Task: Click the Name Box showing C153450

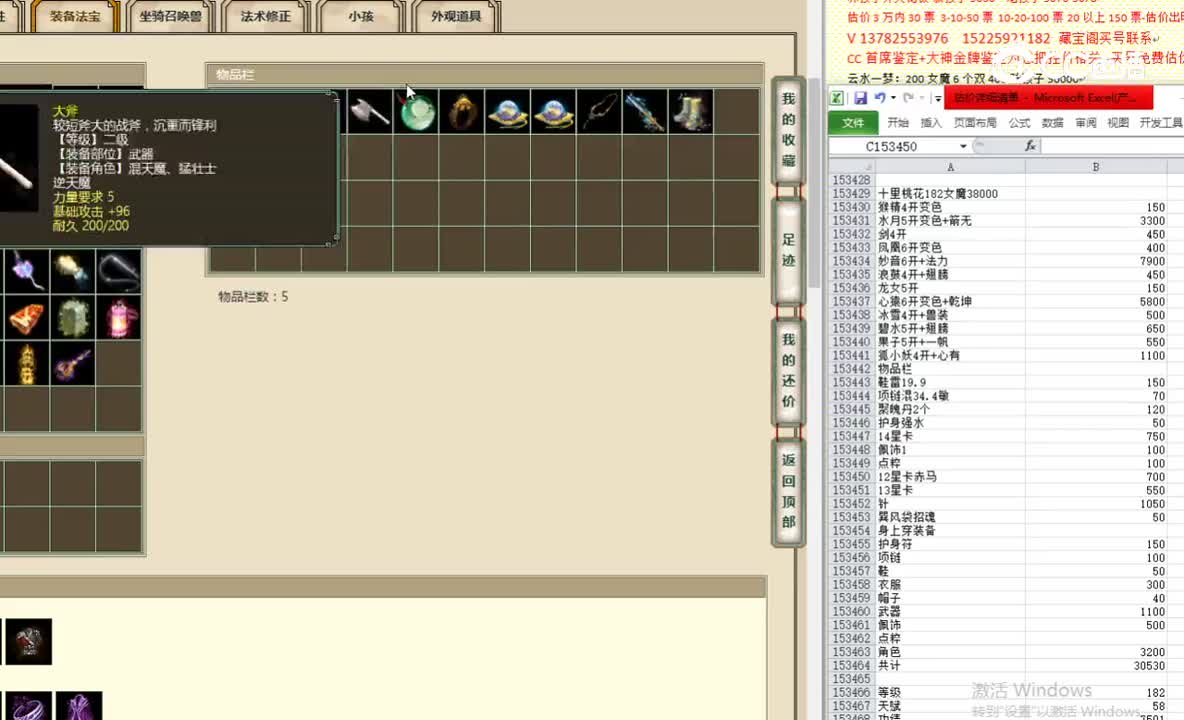Action: click(x=893, y=146)
